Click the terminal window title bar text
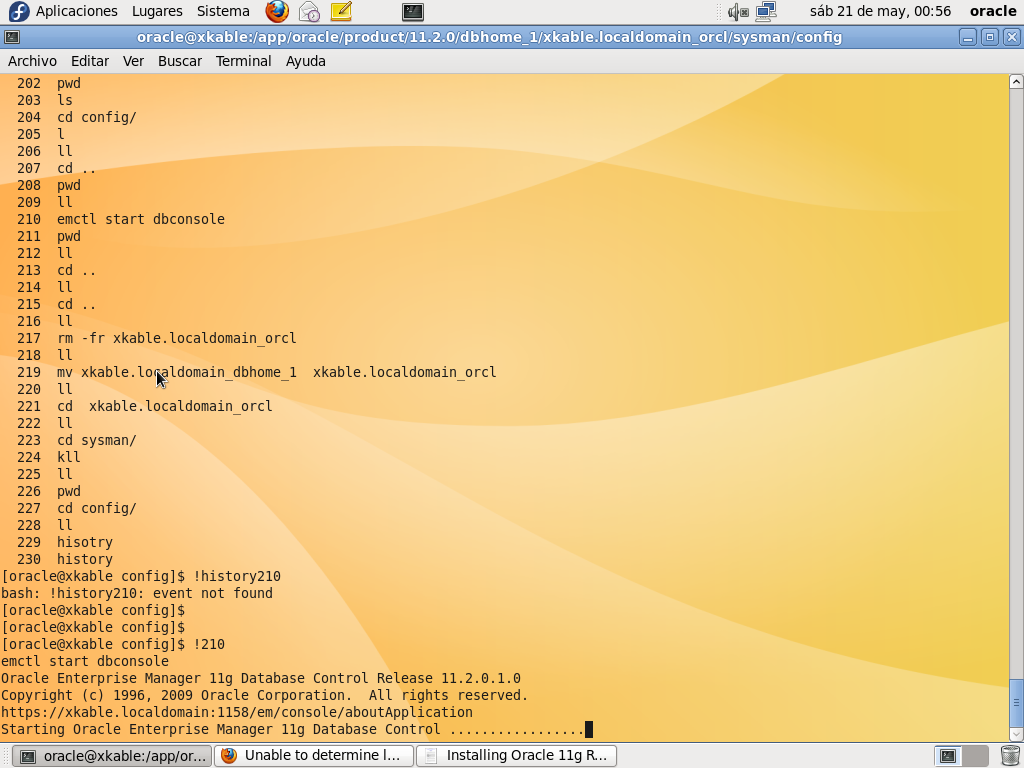This screenshot has width=1024, height=768. click(x=489, y=37)
